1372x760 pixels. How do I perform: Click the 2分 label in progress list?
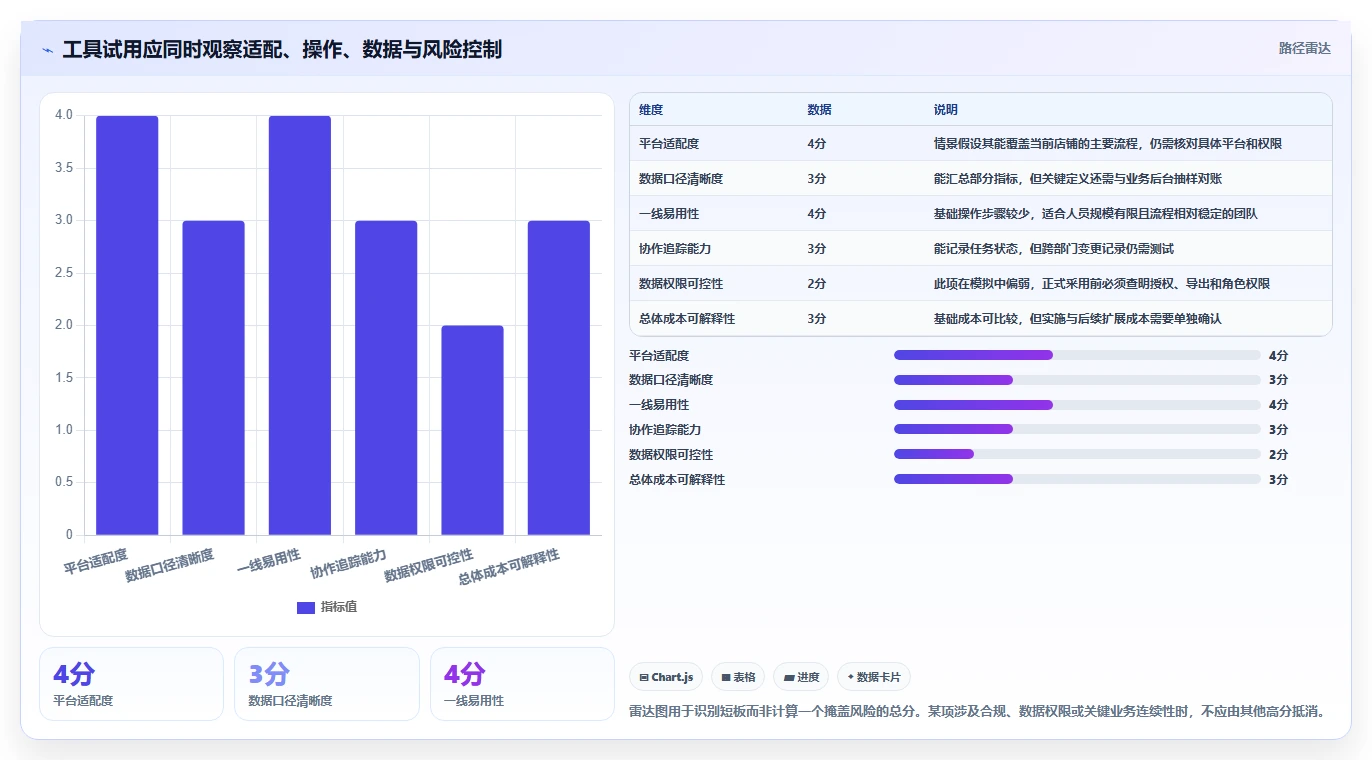pos(1278,455)
